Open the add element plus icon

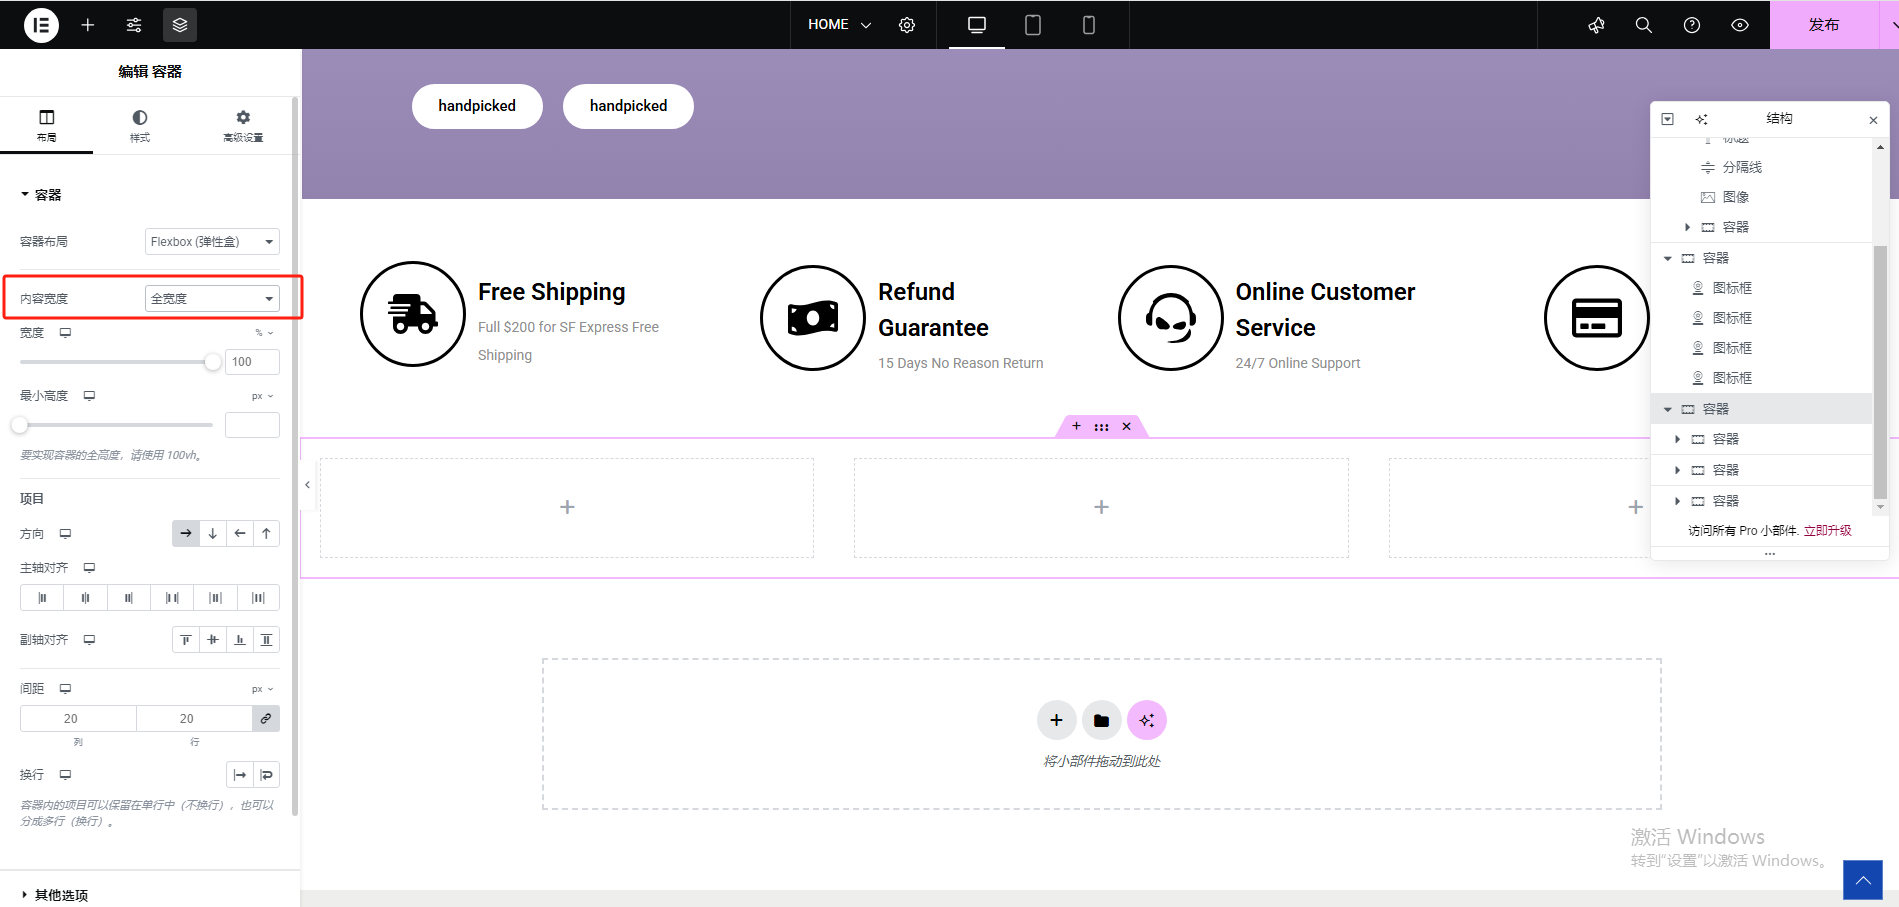(x=88, y=25)
